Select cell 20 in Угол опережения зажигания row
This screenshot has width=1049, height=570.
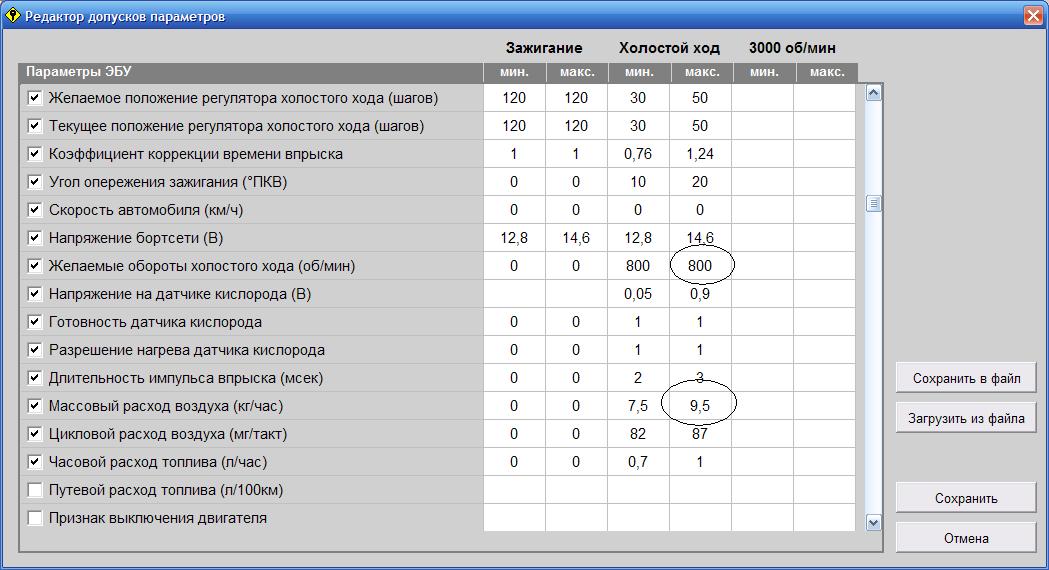click(700, 182)
